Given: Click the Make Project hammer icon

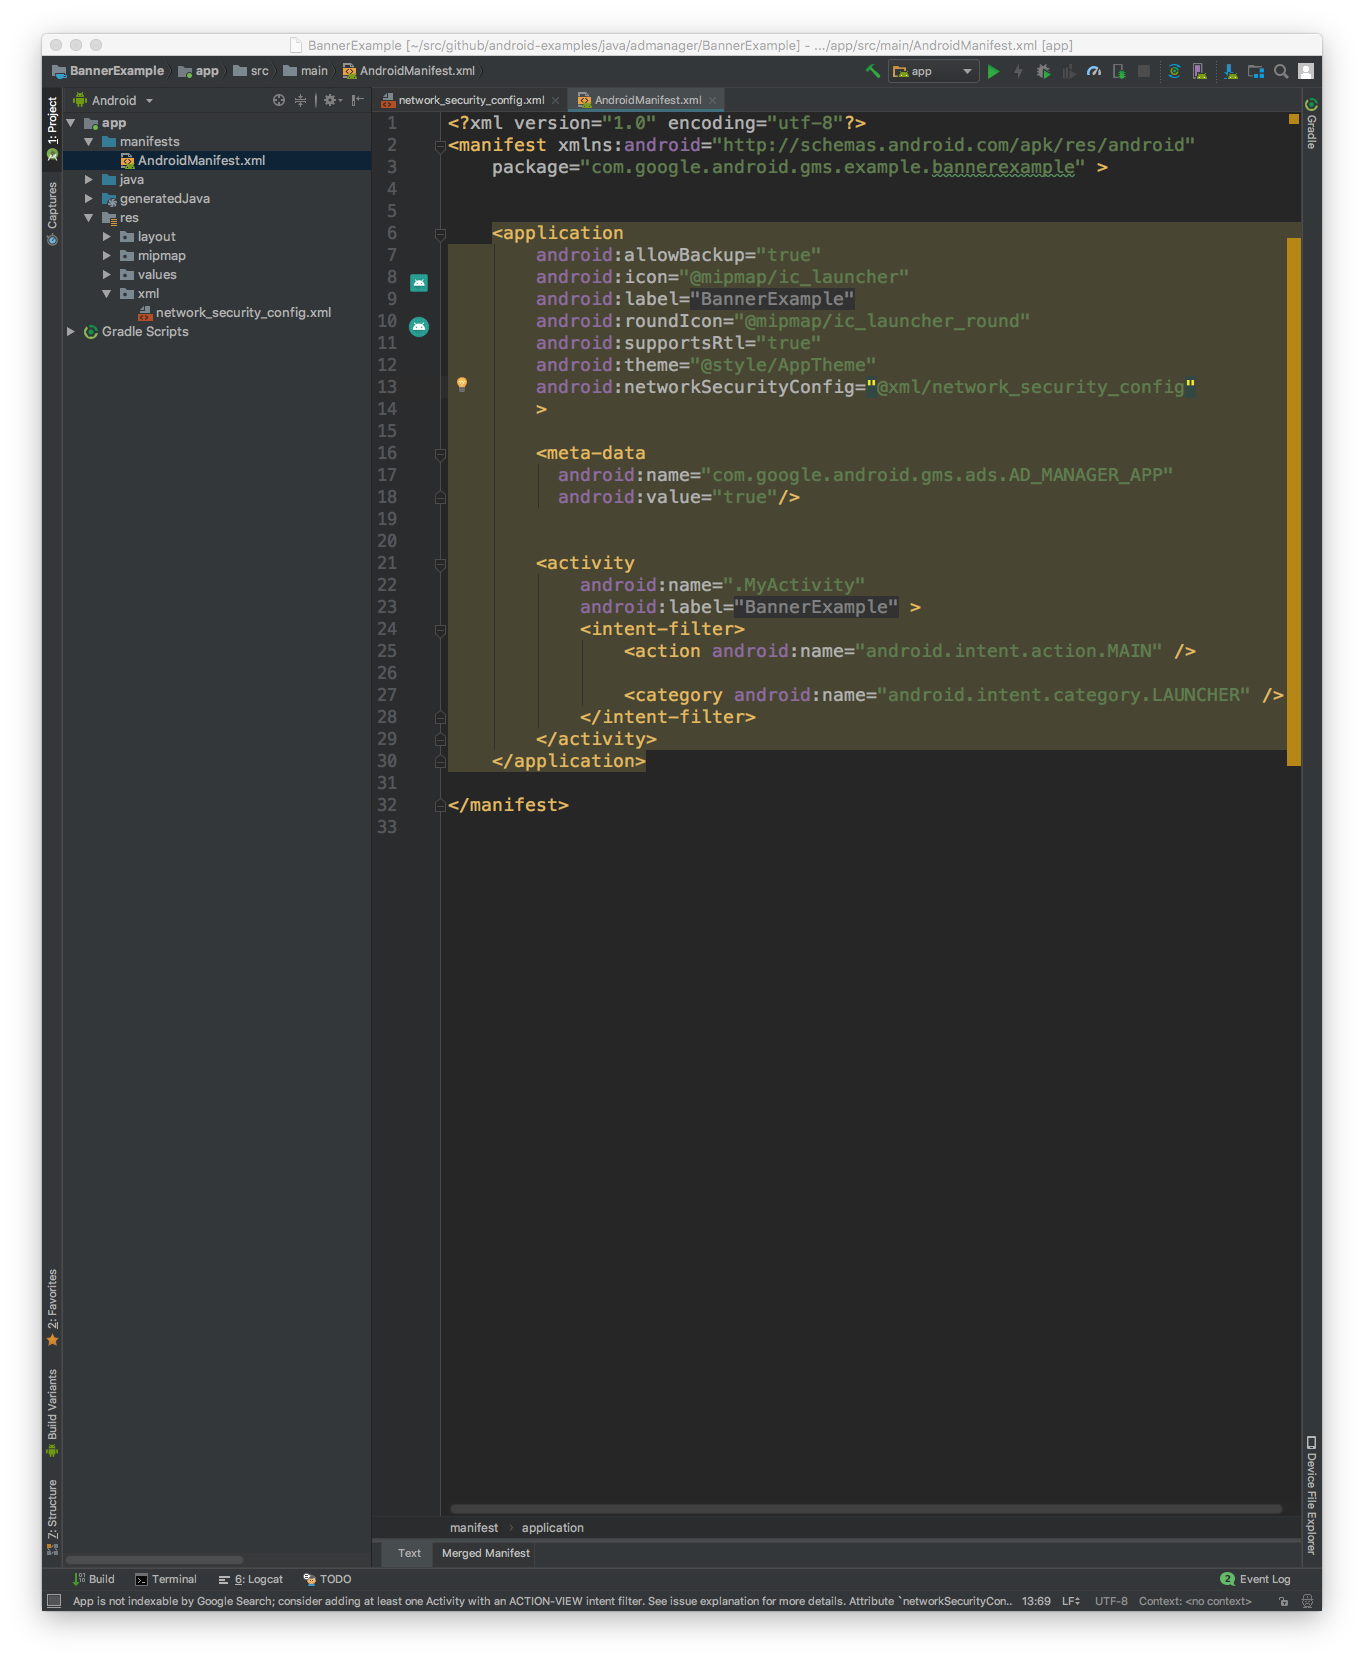Looking at the screenshot, I should pos(872,71).
